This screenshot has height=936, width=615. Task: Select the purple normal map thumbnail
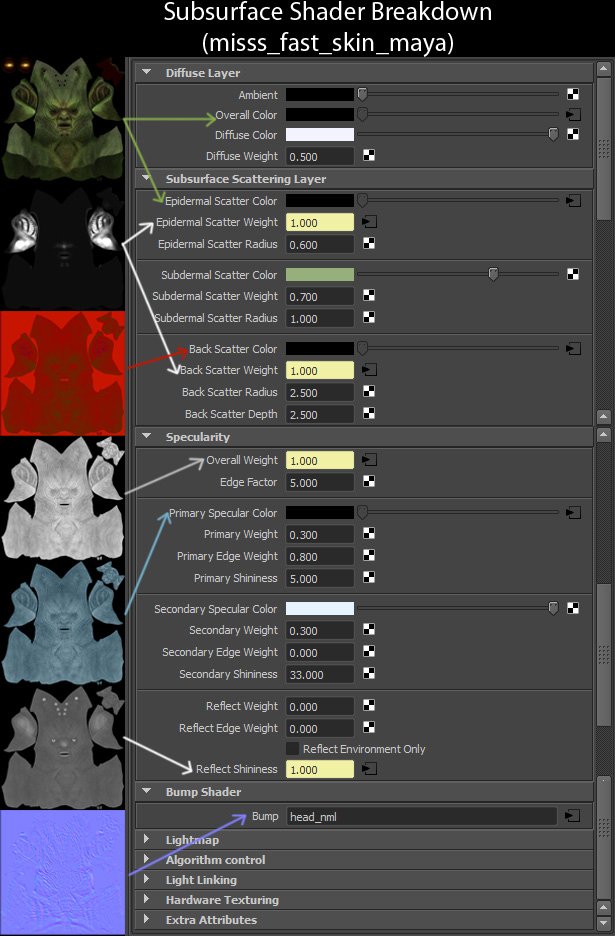(x=62, y=872)
